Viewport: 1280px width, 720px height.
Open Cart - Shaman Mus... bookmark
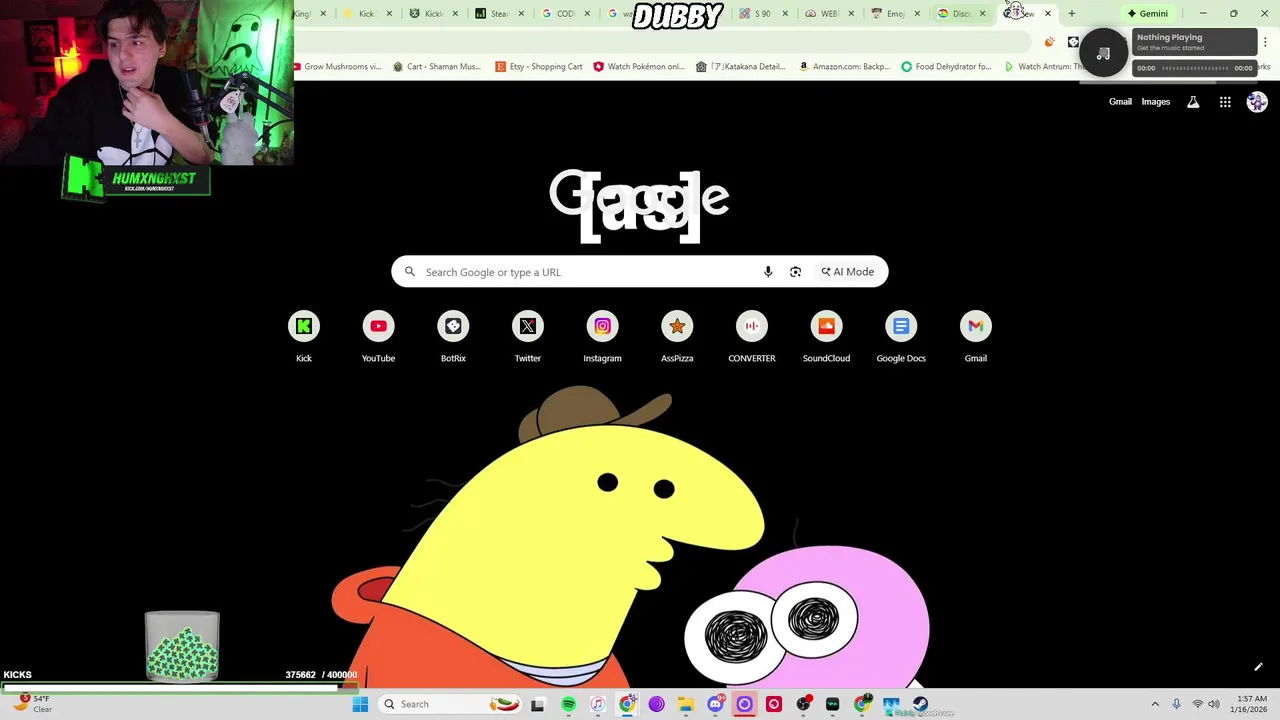click(x=437, y=66)
